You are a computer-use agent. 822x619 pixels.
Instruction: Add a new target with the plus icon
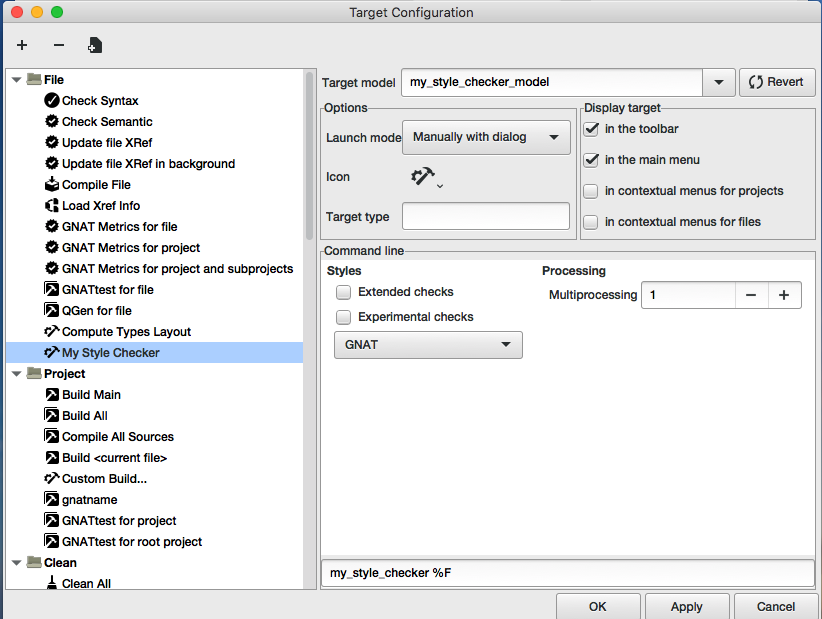(21, 44)
